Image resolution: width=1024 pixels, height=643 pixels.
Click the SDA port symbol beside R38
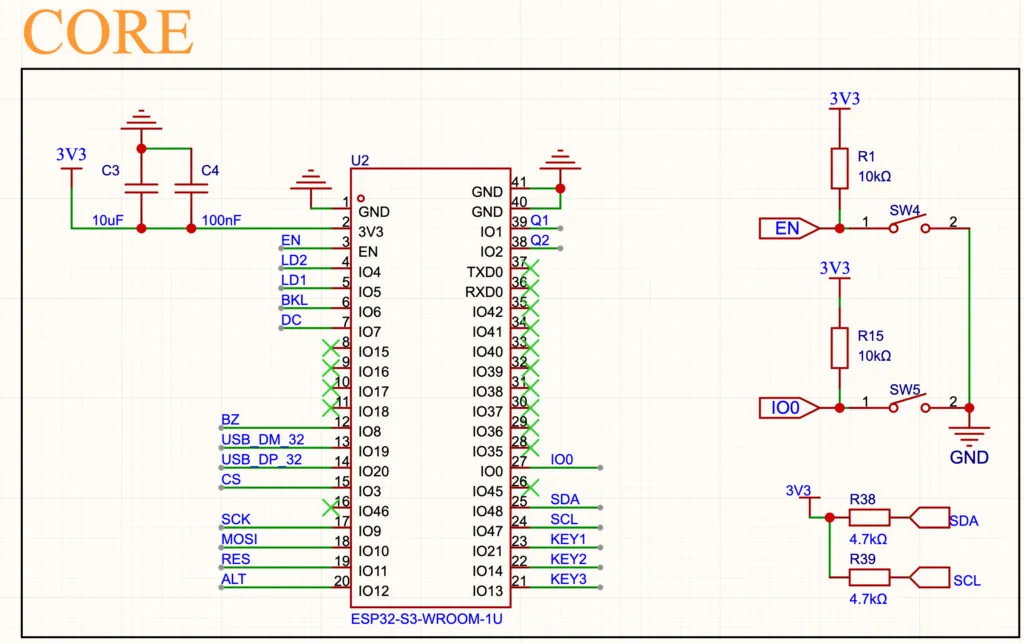click(929, 518)
